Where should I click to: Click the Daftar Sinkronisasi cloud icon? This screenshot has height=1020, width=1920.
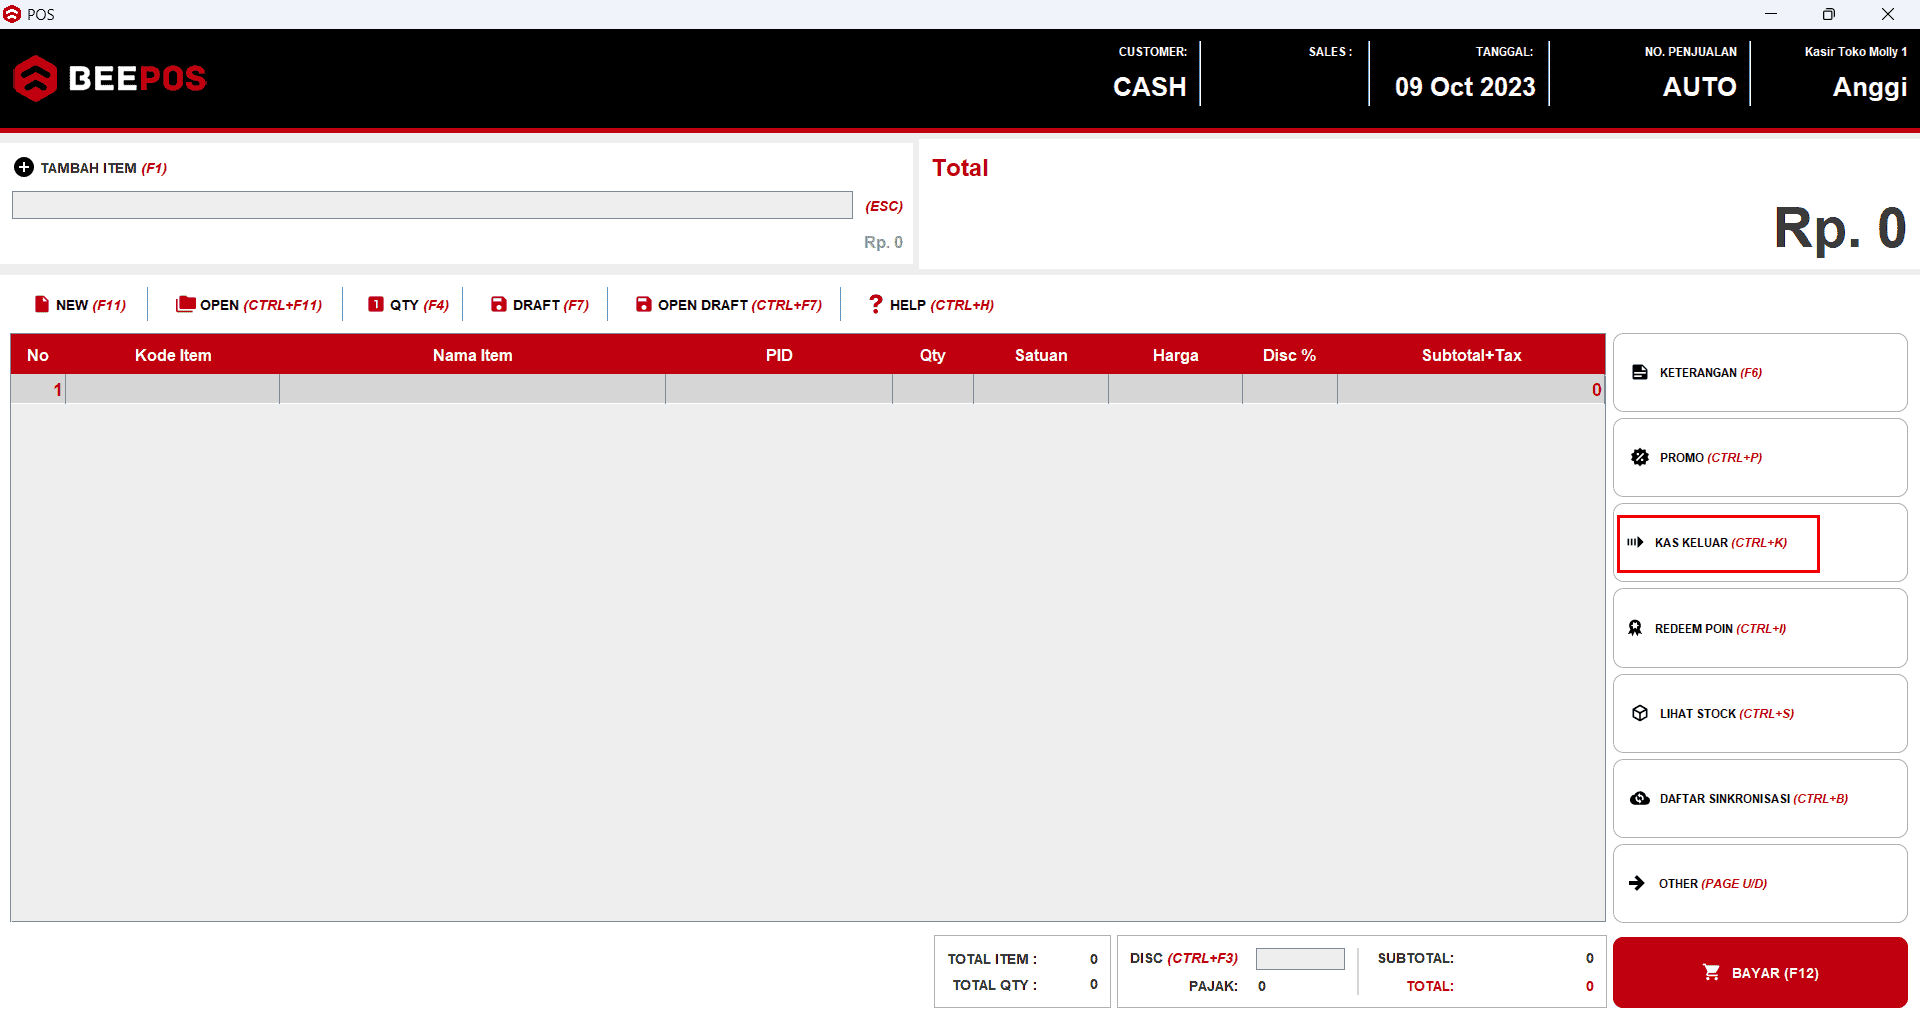1640,798
